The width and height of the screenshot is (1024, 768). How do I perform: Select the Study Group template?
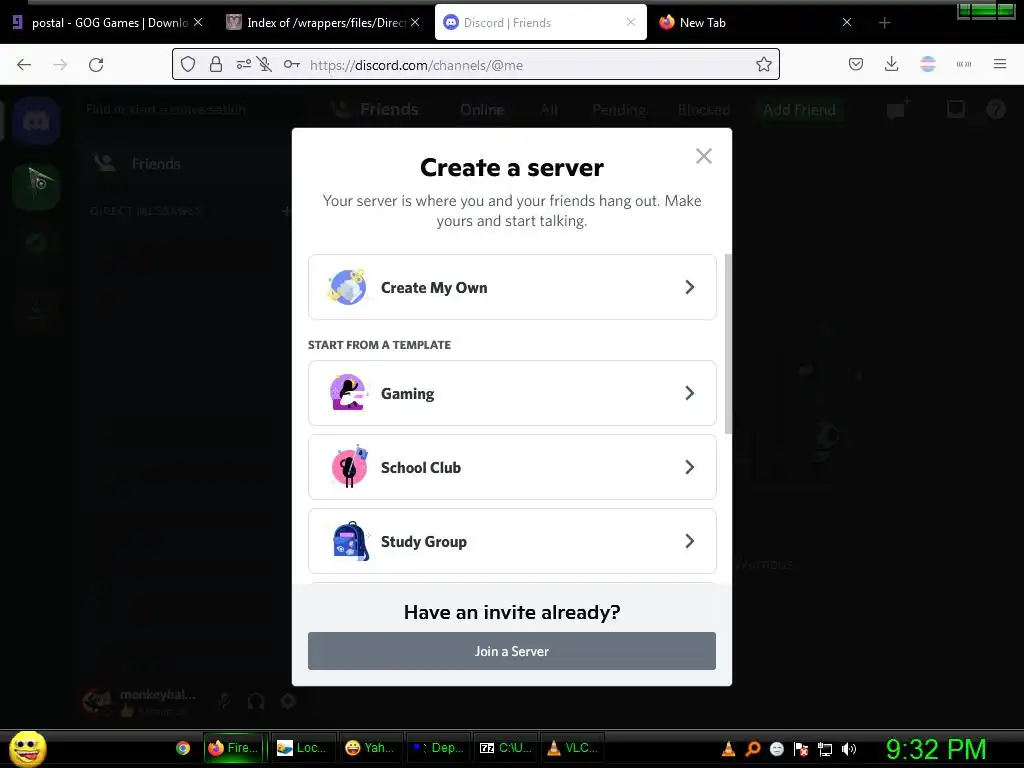[512, 541]
